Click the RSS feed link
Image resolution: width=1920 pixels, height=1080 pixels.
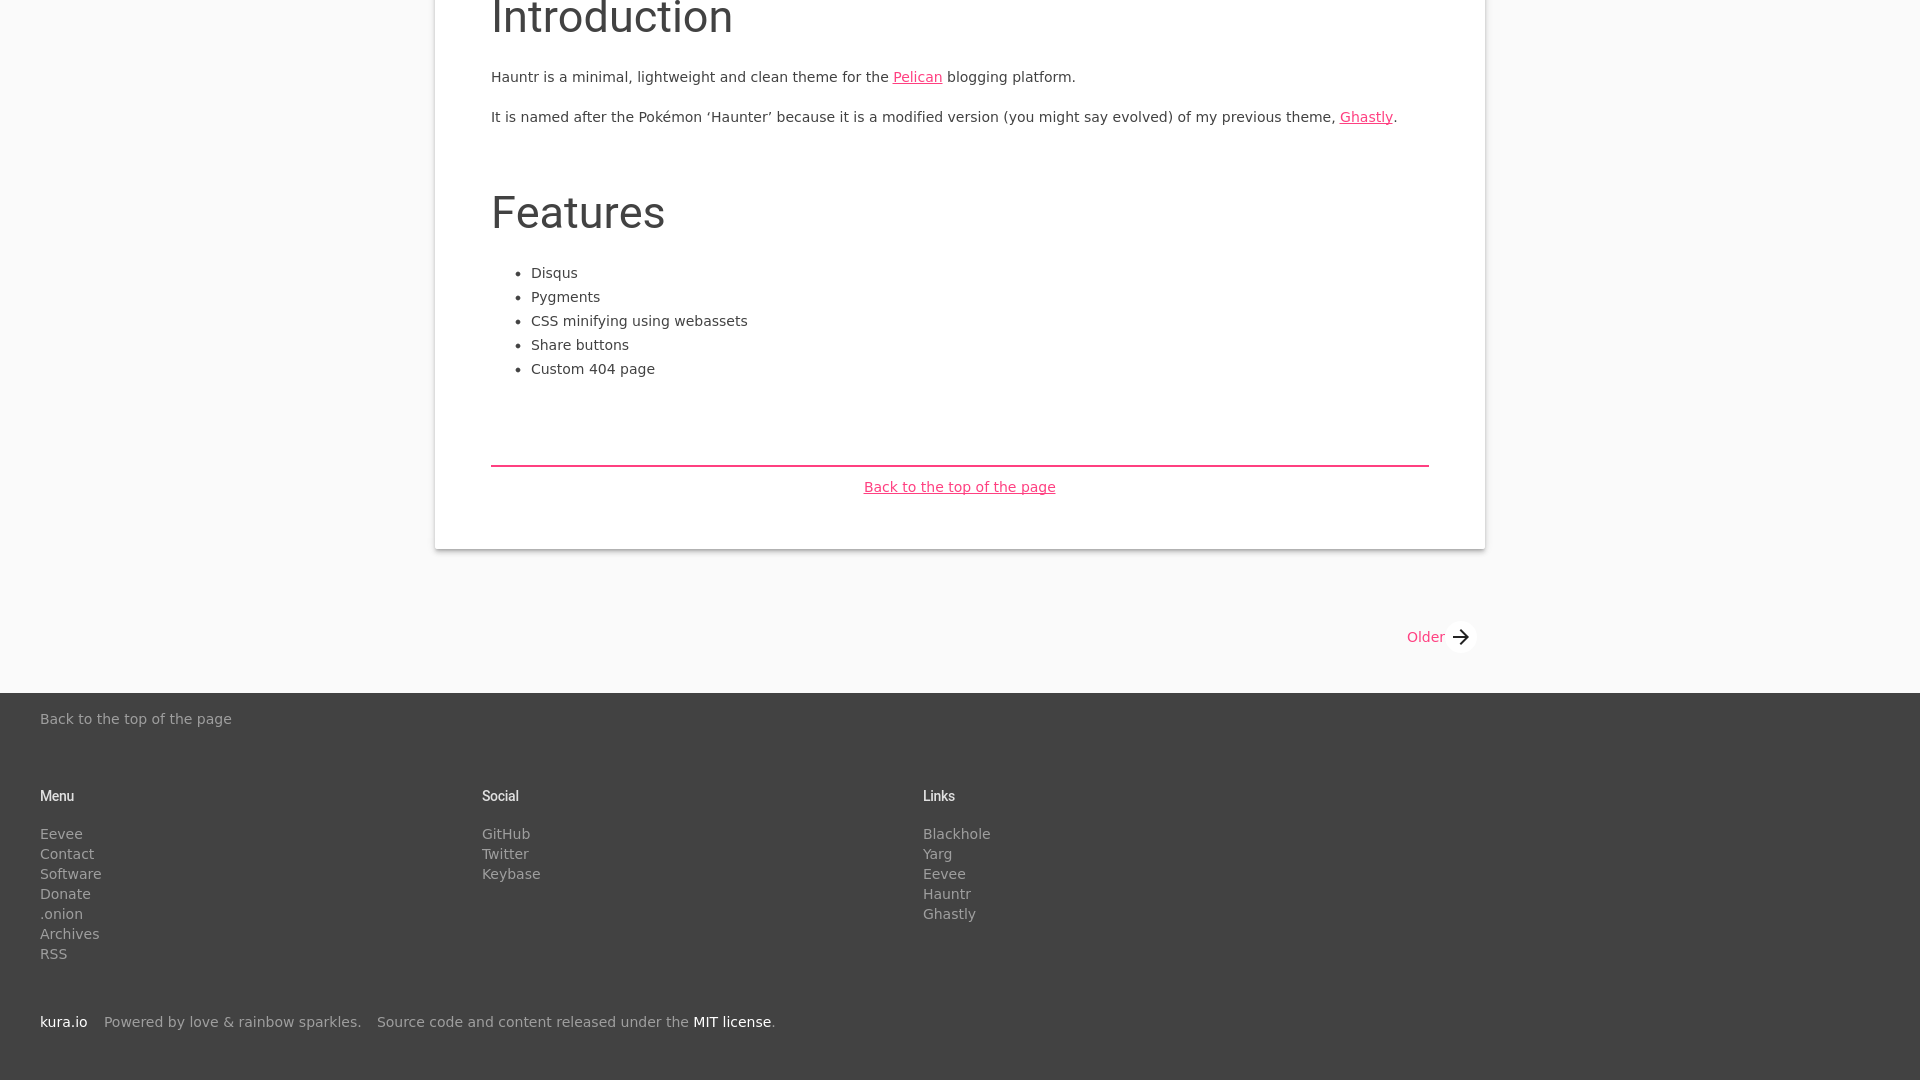click(x=53, y=953)
